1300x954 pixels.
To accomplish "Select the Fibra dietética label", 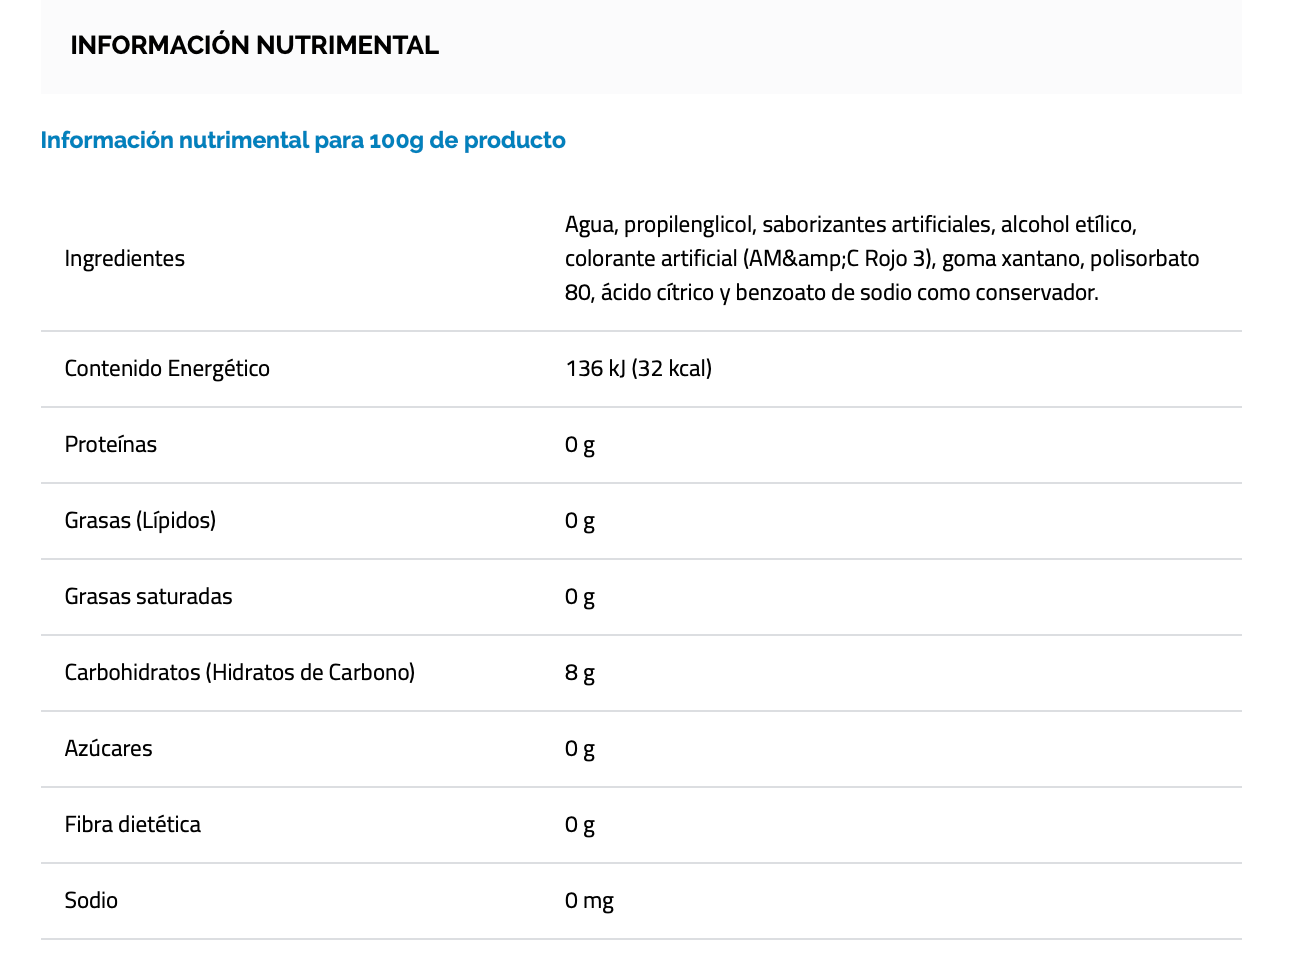I will tap(133, 824).
